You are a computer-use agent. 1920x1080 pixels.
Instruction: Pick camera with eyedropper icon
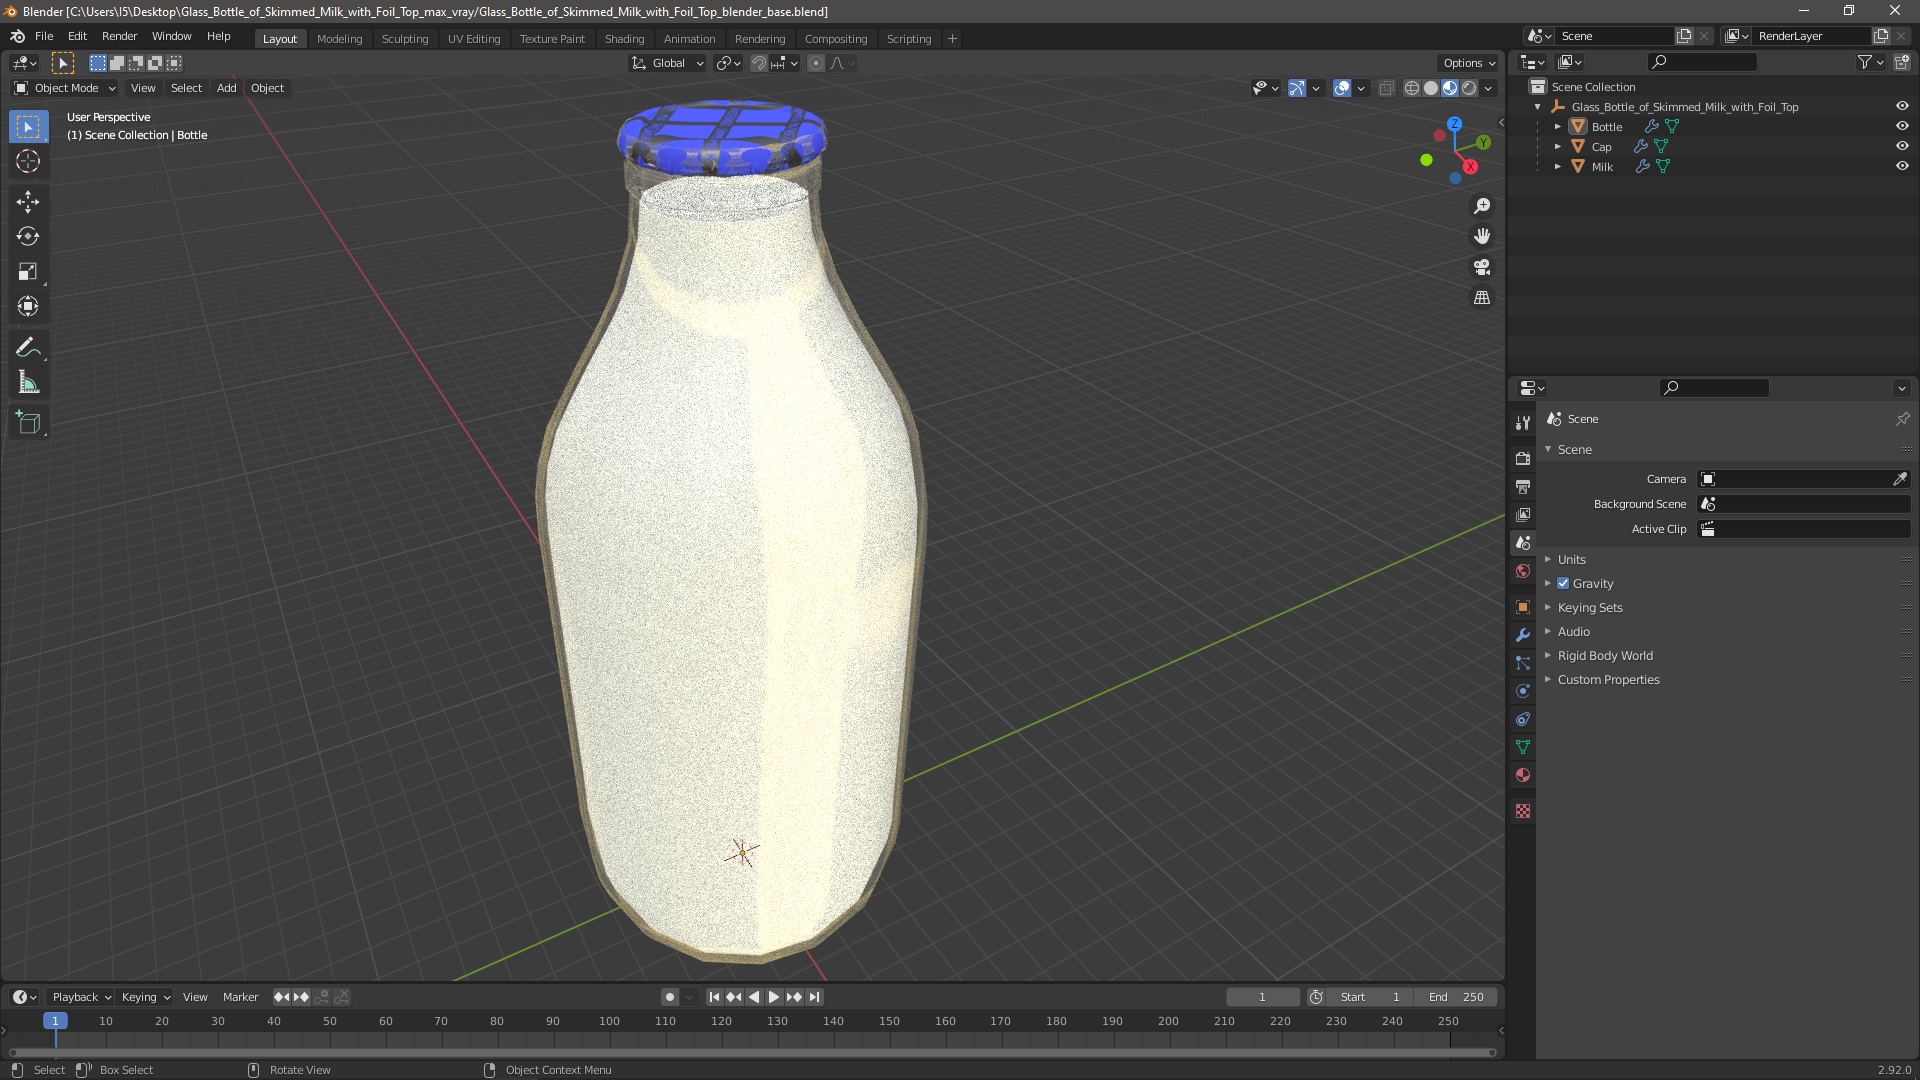(1900, 479)
